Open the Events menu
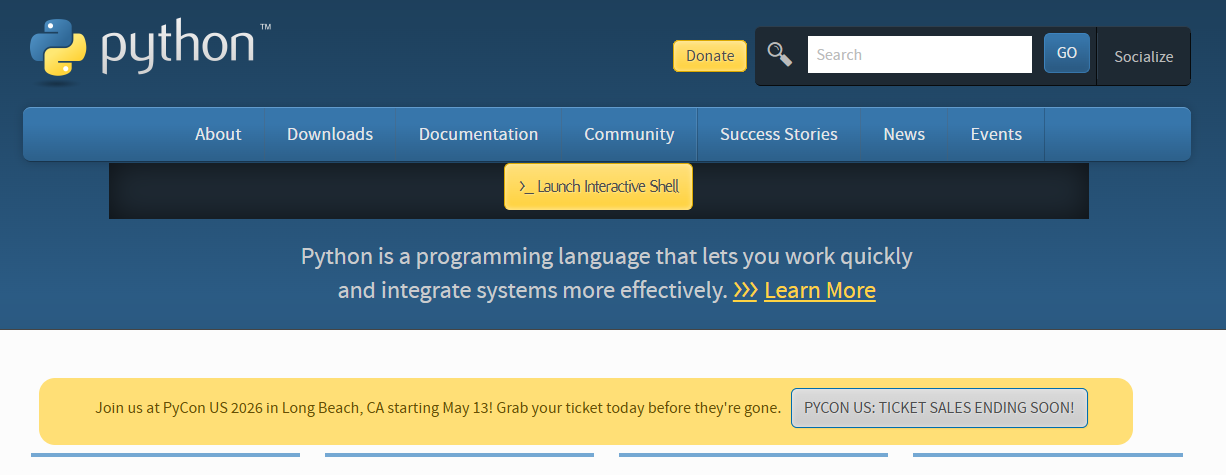This screenshot has width=1226, height=475. point(996,134)
